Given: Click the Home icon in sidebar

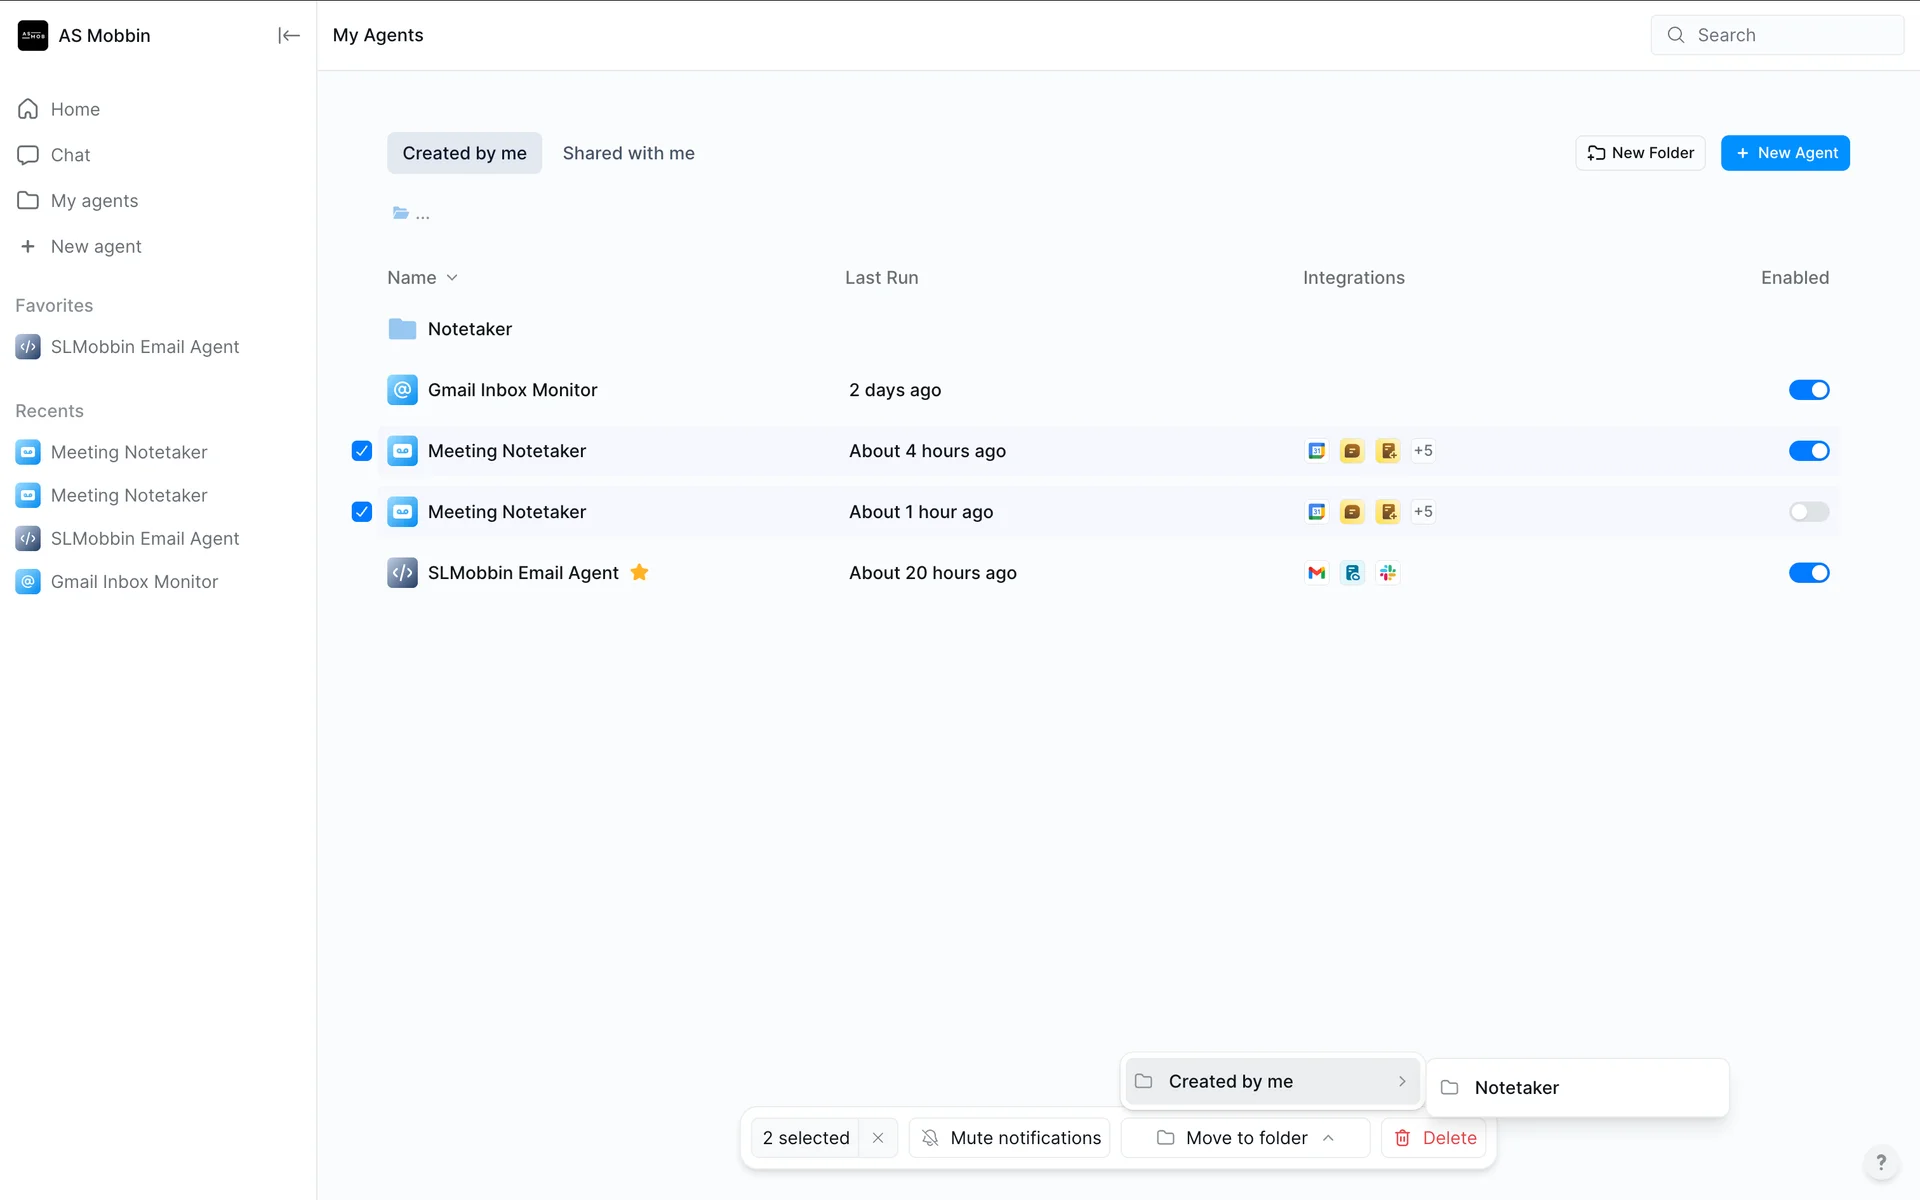Looking at the screenshot, I should 28,109.
